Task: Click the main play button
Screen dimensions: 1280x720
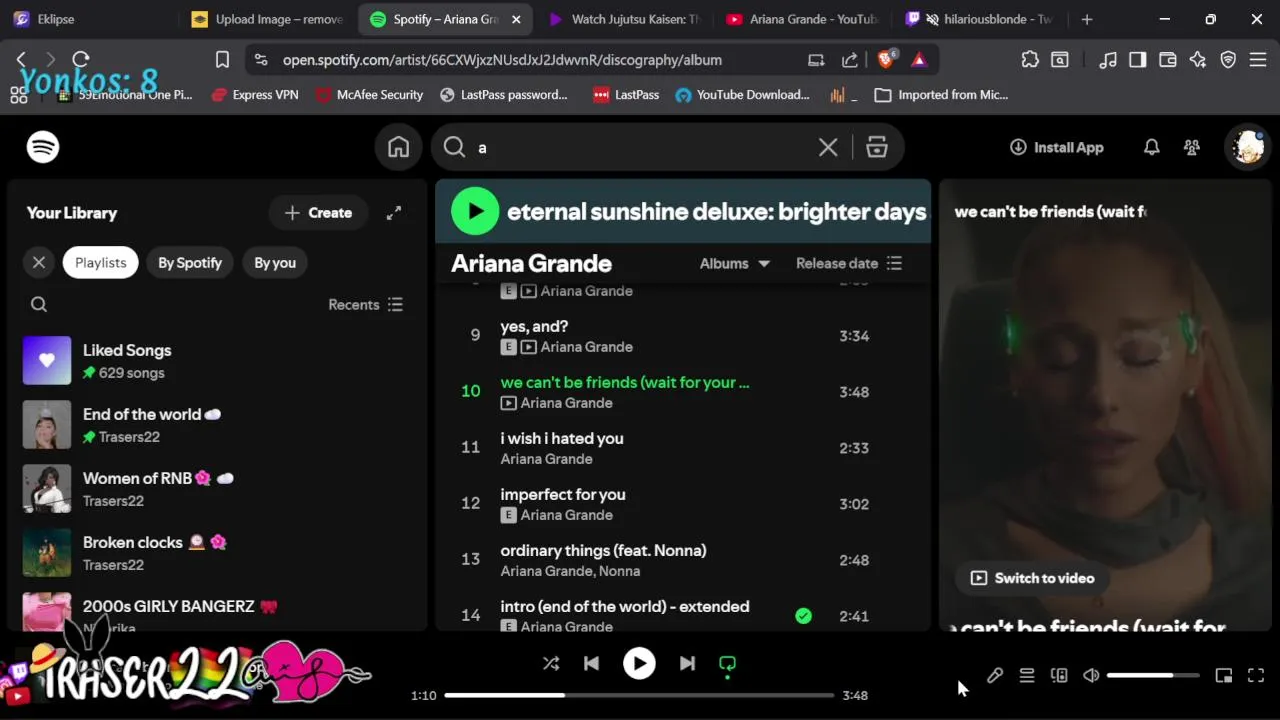Action: [639, 663]
